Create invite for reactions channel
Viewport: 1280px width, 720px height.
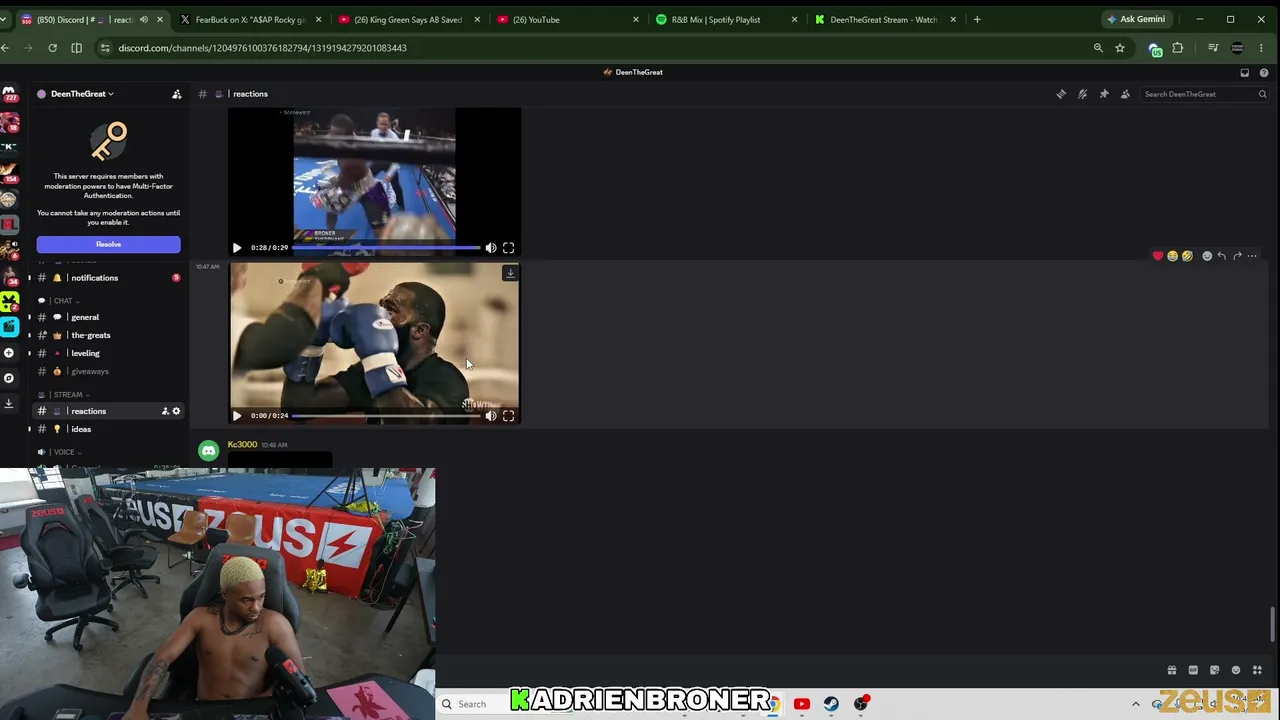[165, 411]
